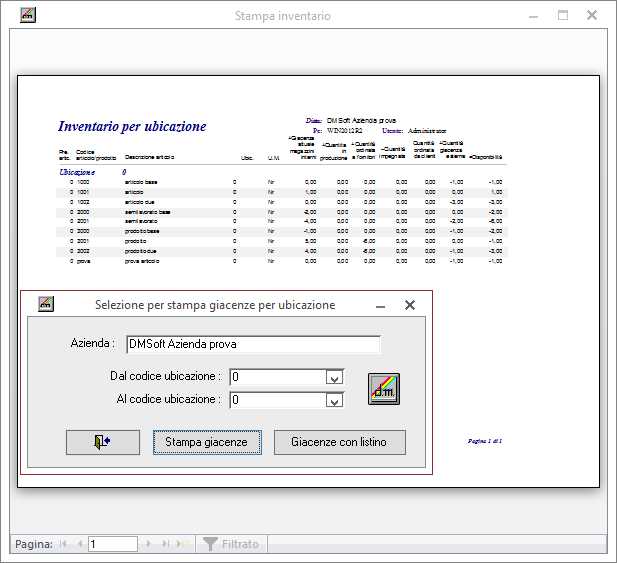This screenshot has height=563, width=617.
Task: Click the DMSoft Azienda prova text in report header
Action: coord(361,120)
